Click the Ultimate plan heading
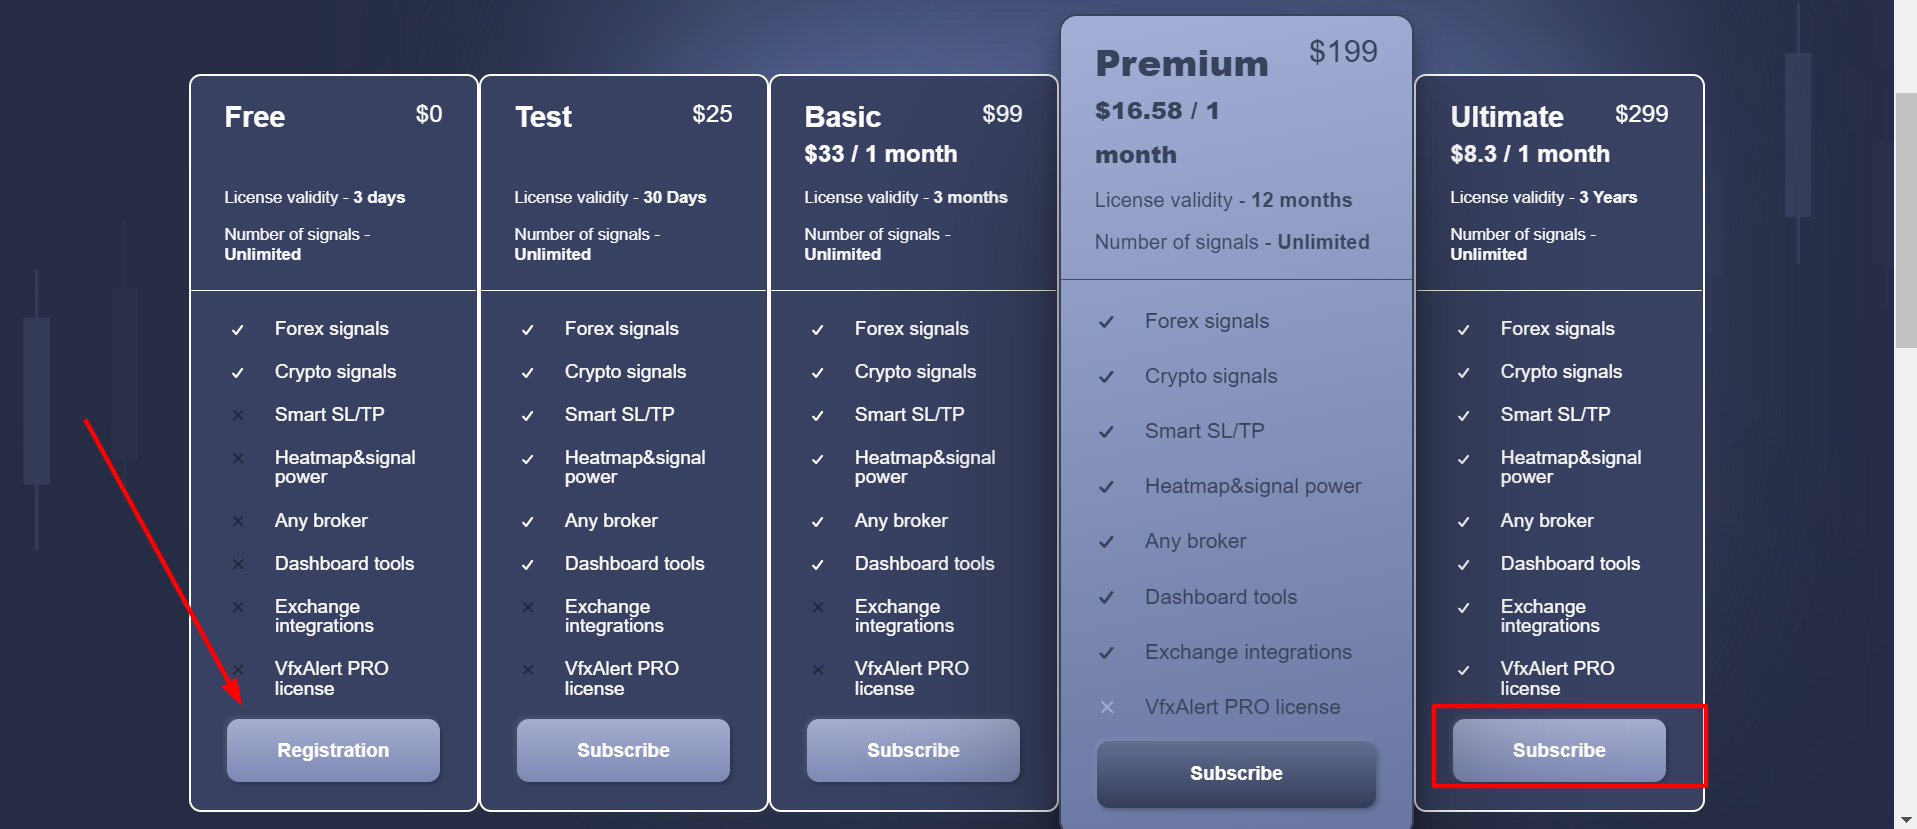The image size is (1917, 829). 1507,117
